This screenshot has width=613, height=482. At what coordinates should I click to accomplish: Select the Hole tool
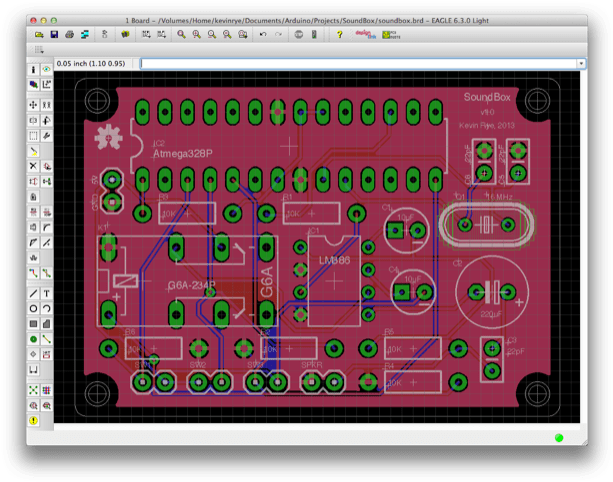point(33,354)
